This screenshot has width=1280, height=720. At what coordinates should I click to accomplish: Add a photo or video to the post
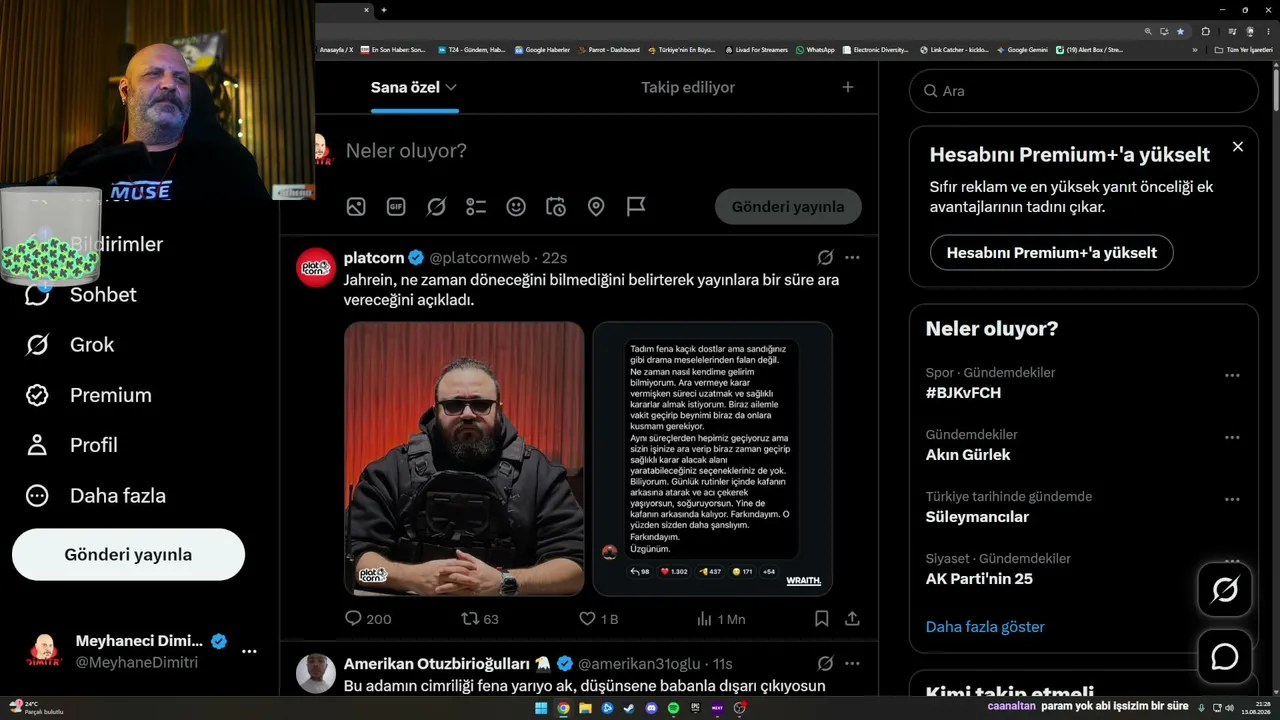pyautogui.click(x=356, y=207)
